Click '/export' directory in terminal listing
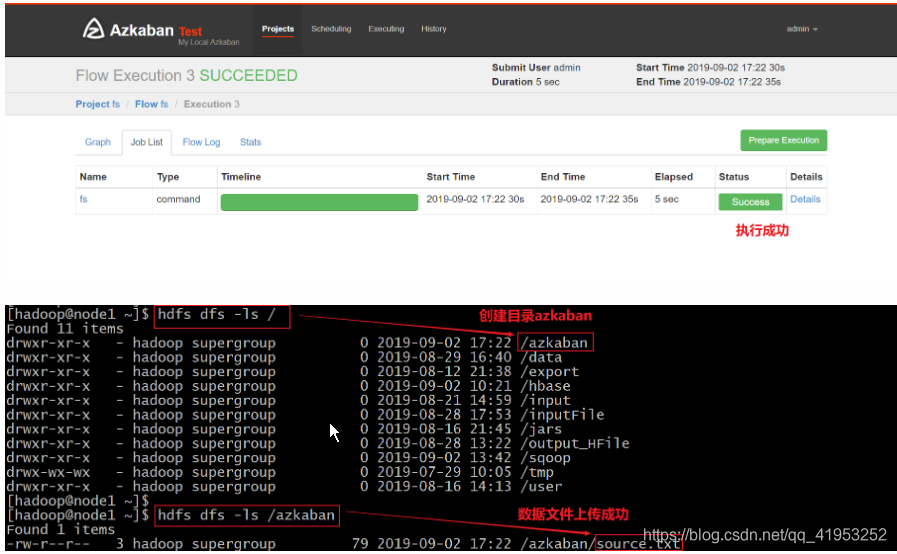 coord(550,371)
